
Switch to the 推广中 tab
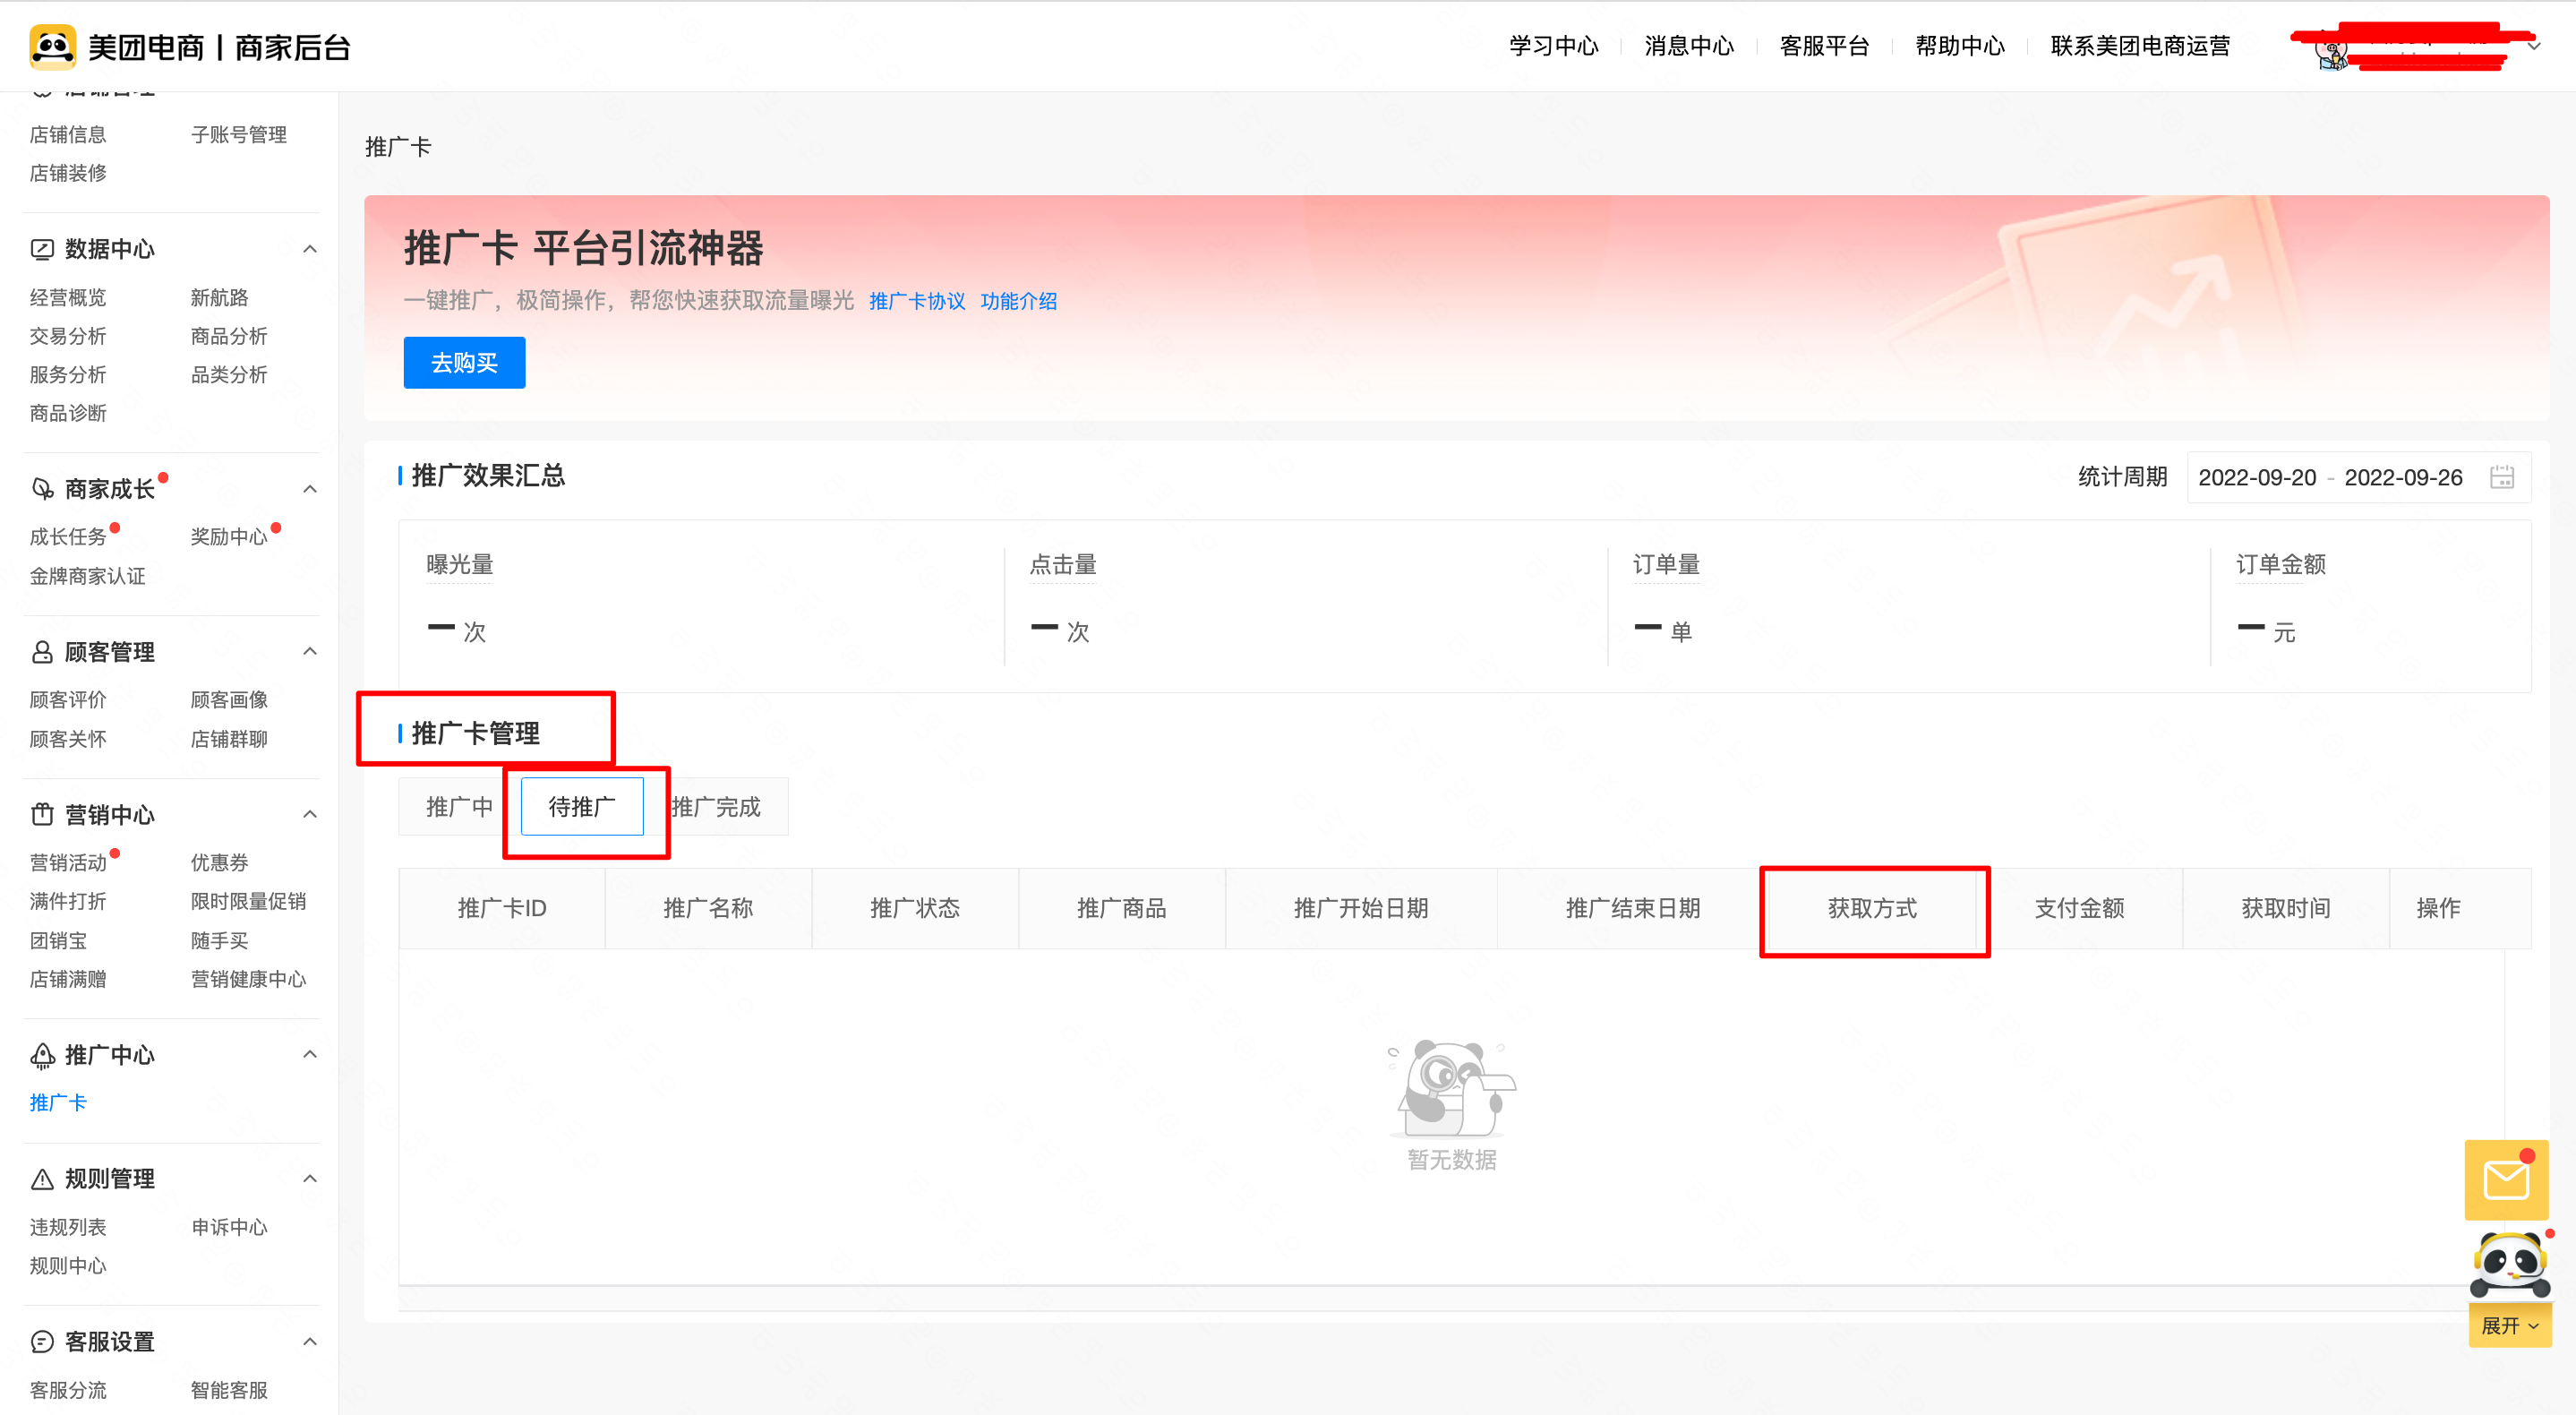point(459,806)
